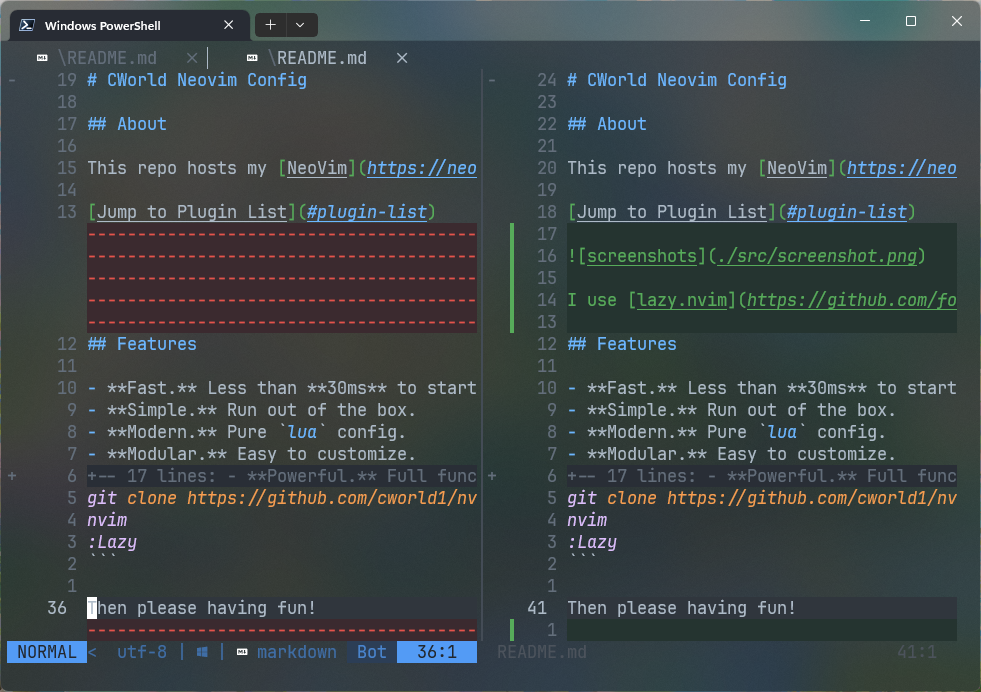Click NeoVim link text in left pane
This screenshot has height=692, width=981.
pos(317,168)
